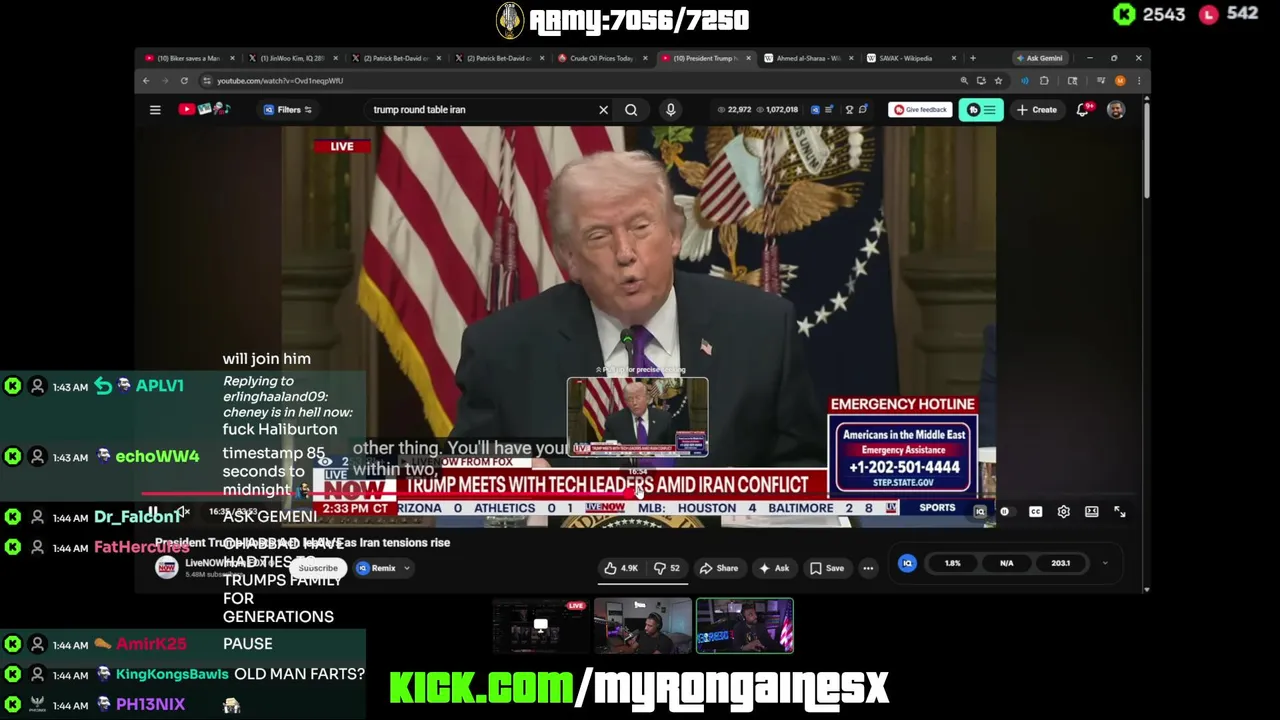Open a new browser tab with plus
1280x720 pixels.
pos(973,58)
